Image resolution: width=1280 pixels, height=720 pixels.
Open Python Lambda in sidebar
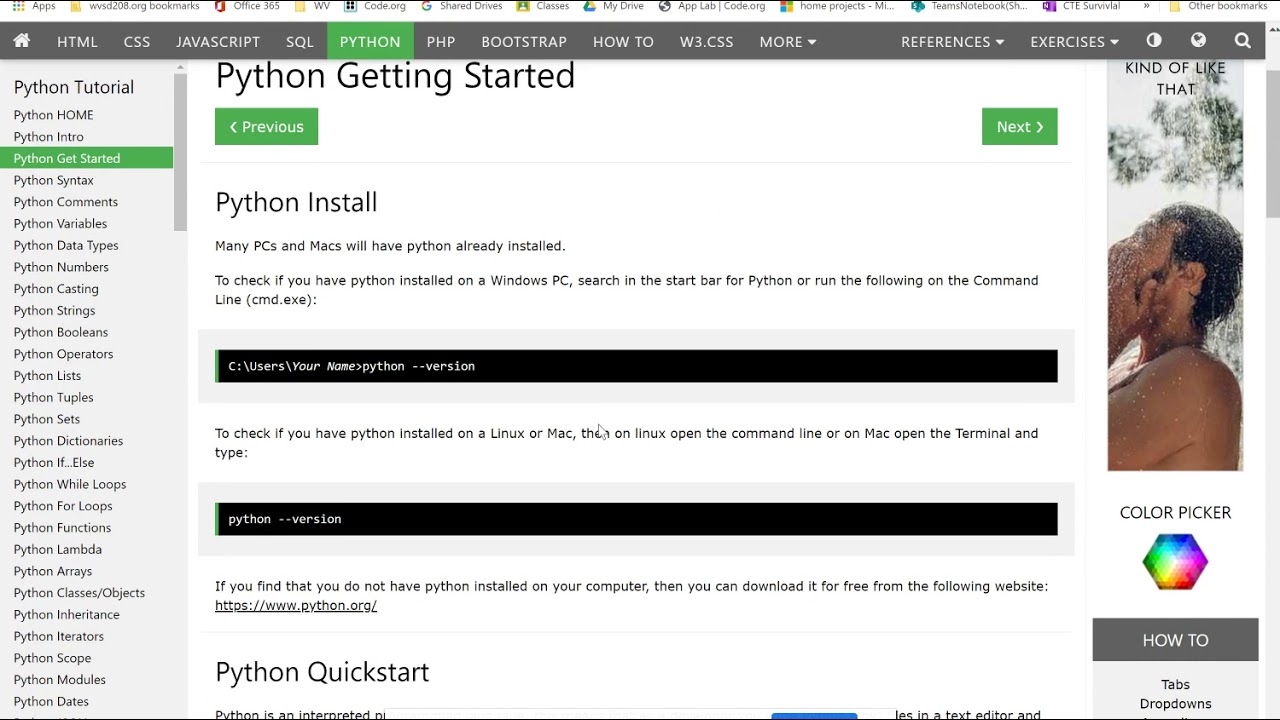(x=57, y=550)
